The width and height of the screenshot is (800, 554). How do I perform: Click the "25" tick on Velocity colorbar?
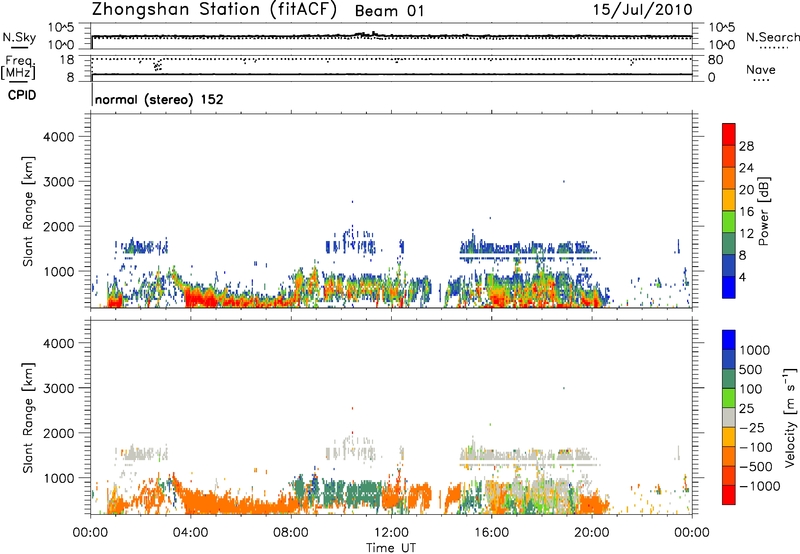coord(746,408)
